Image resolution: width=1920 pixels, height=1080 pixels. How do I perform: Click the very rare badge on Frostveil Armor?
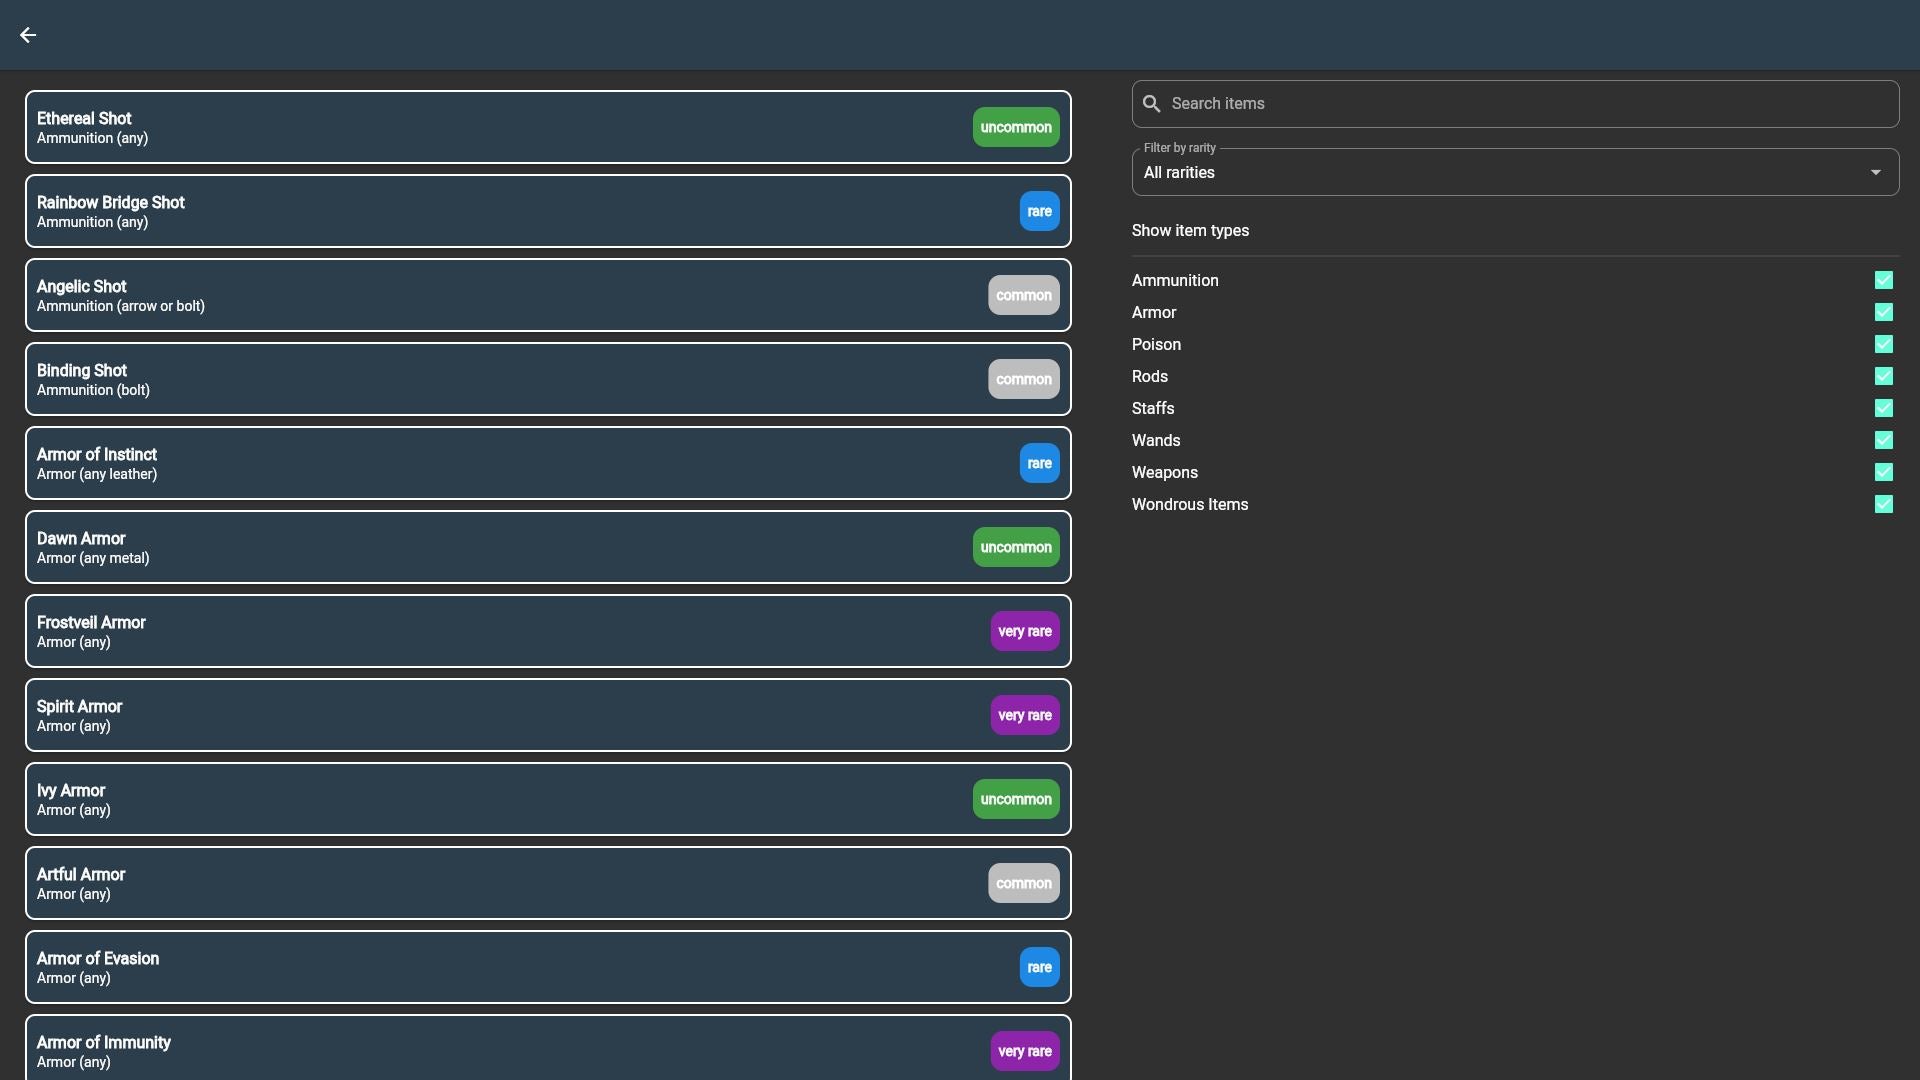pos(1024,631)
